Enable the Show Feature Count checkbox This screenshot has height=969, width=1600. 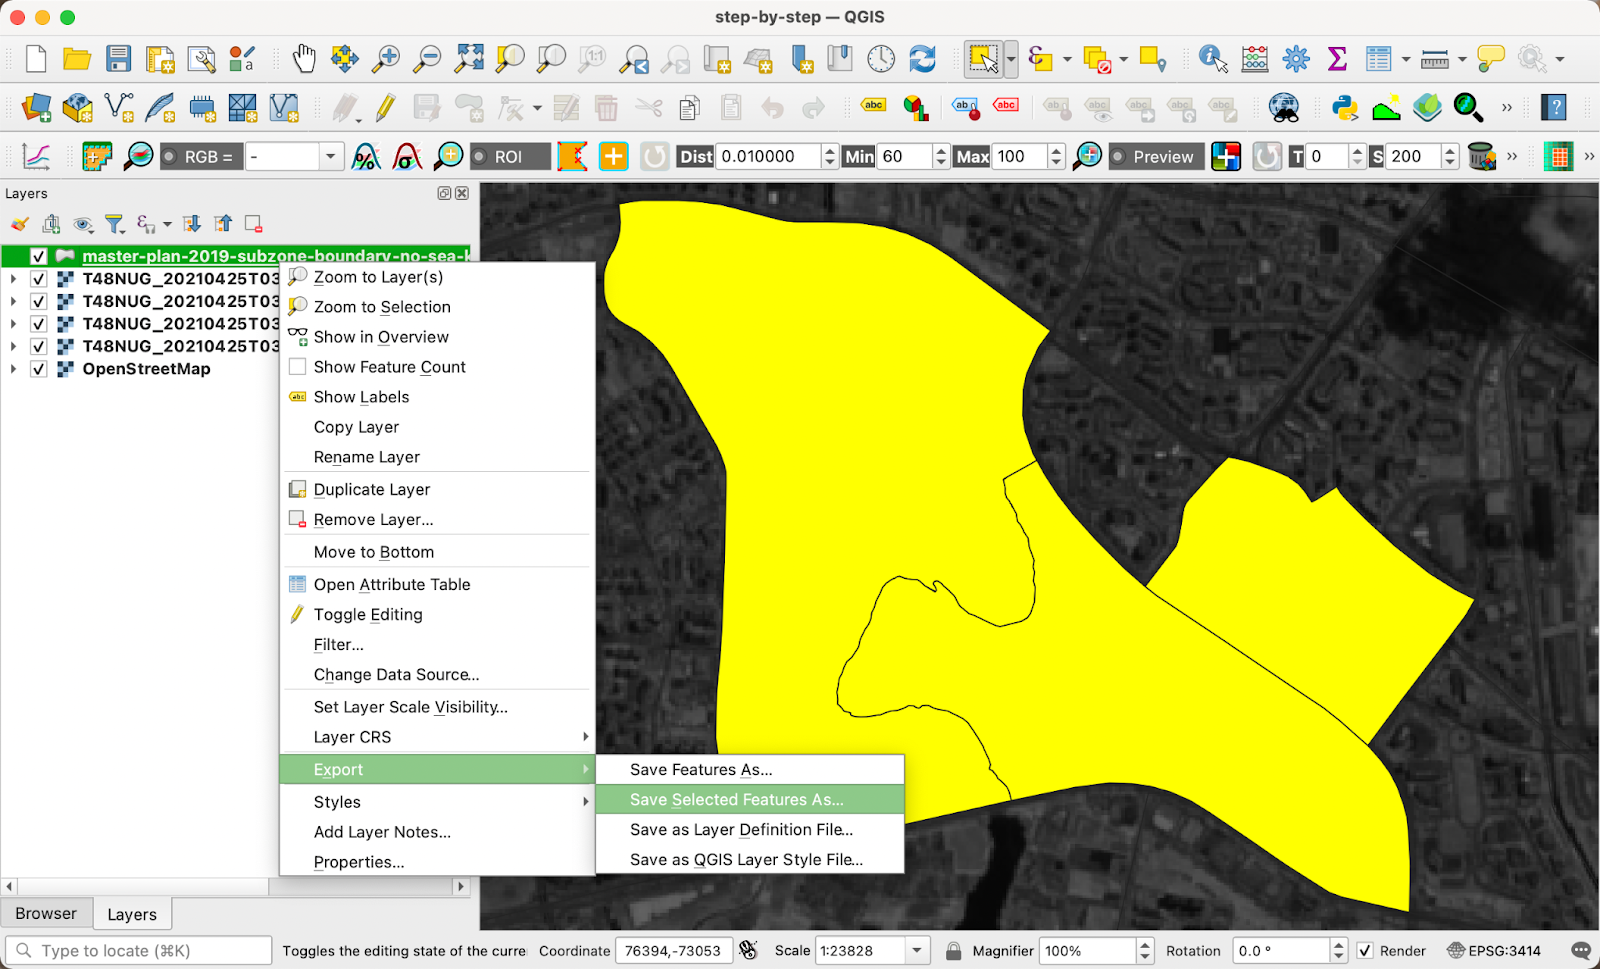(x=298, y=367)
